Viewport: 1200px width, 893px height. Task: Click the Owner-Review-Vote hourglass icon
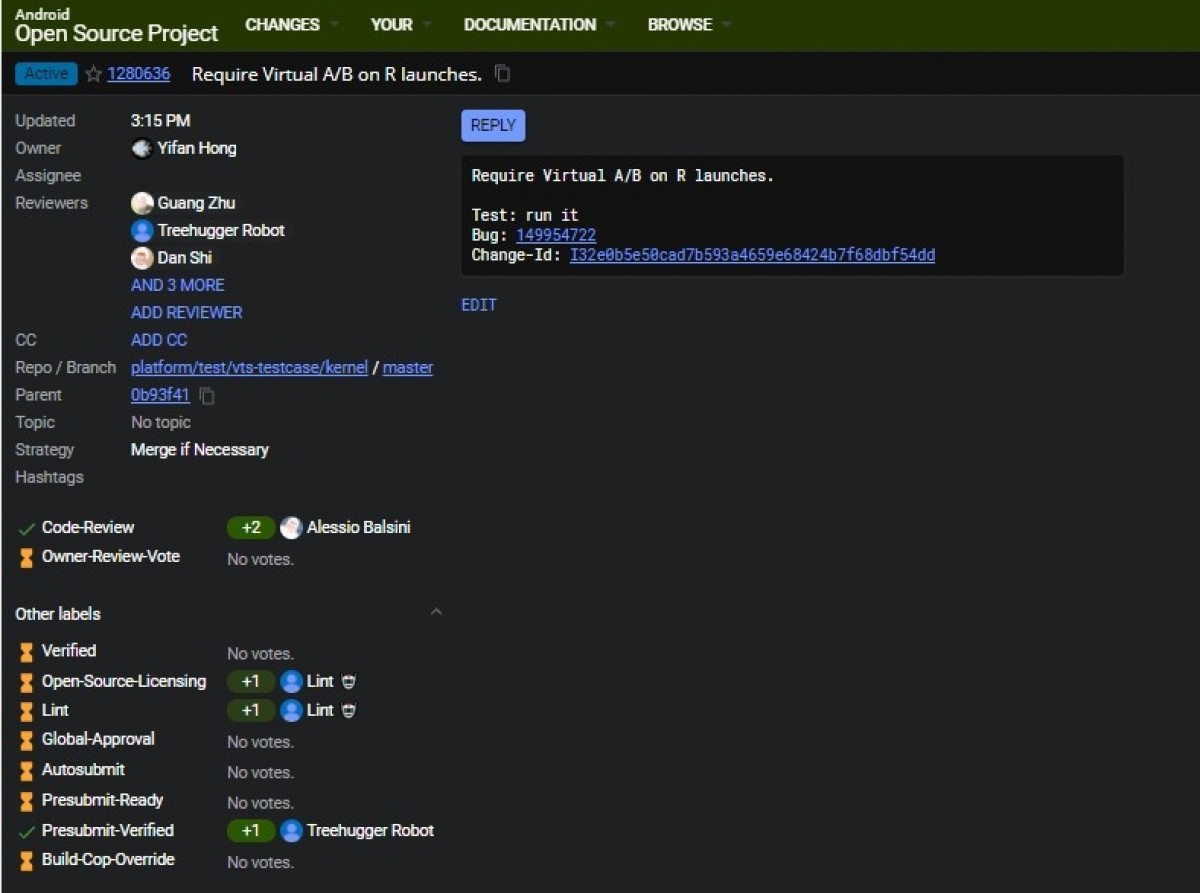coord(27,558)
